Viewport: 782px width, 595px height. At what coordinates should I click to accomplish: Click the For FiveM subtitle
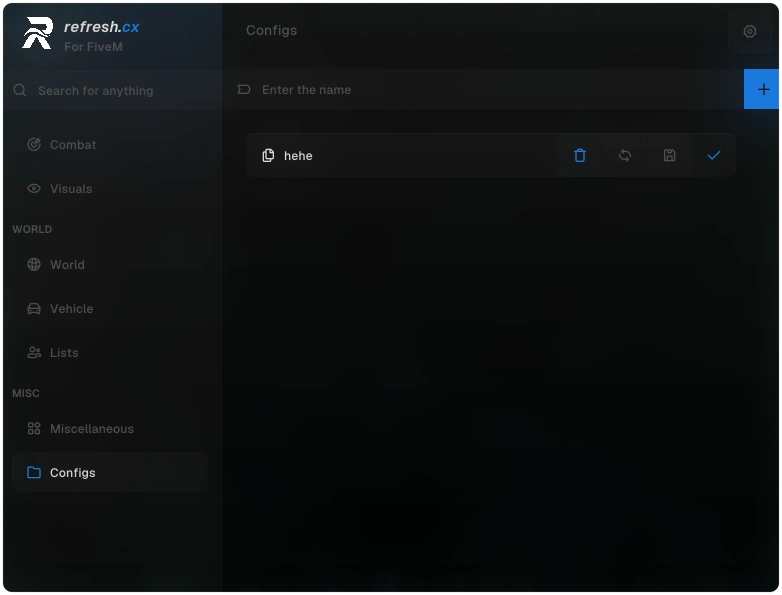pos(93,47)
